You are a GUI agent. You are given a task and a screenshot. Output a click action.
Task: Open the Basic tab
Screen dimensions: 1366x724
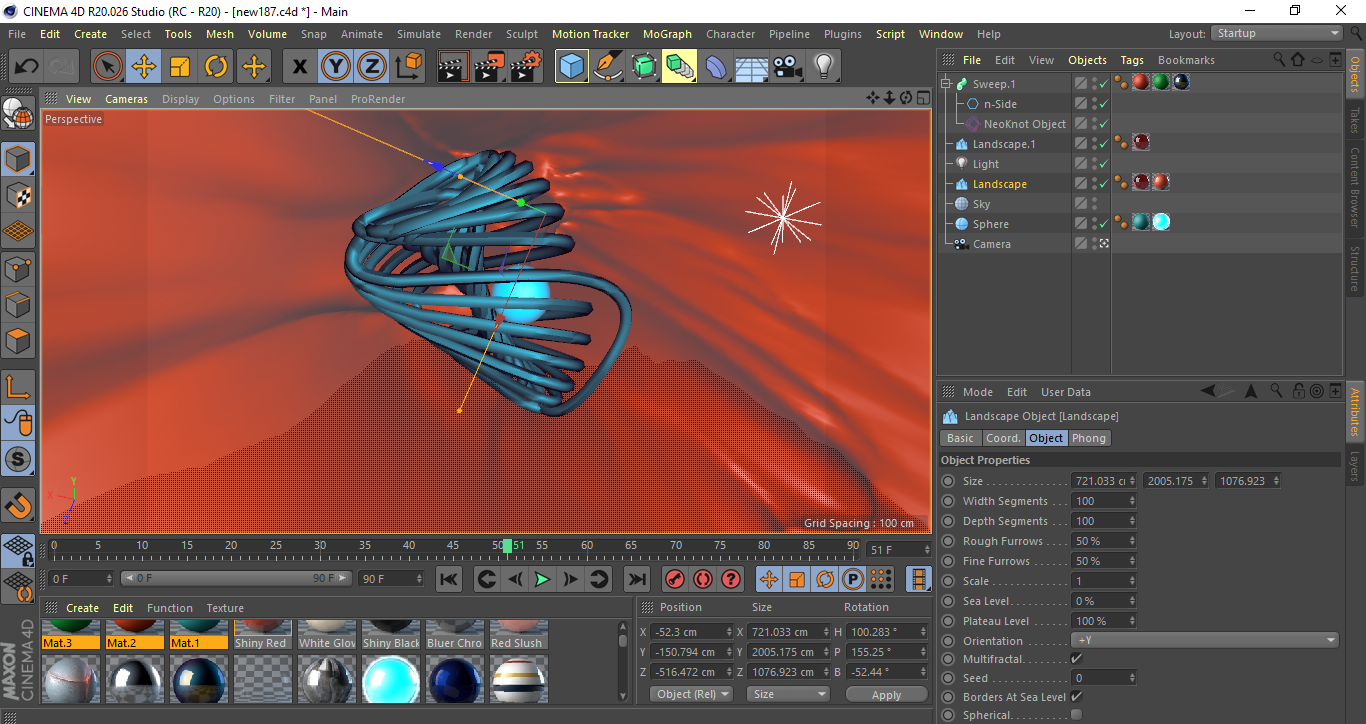[960, 438]
